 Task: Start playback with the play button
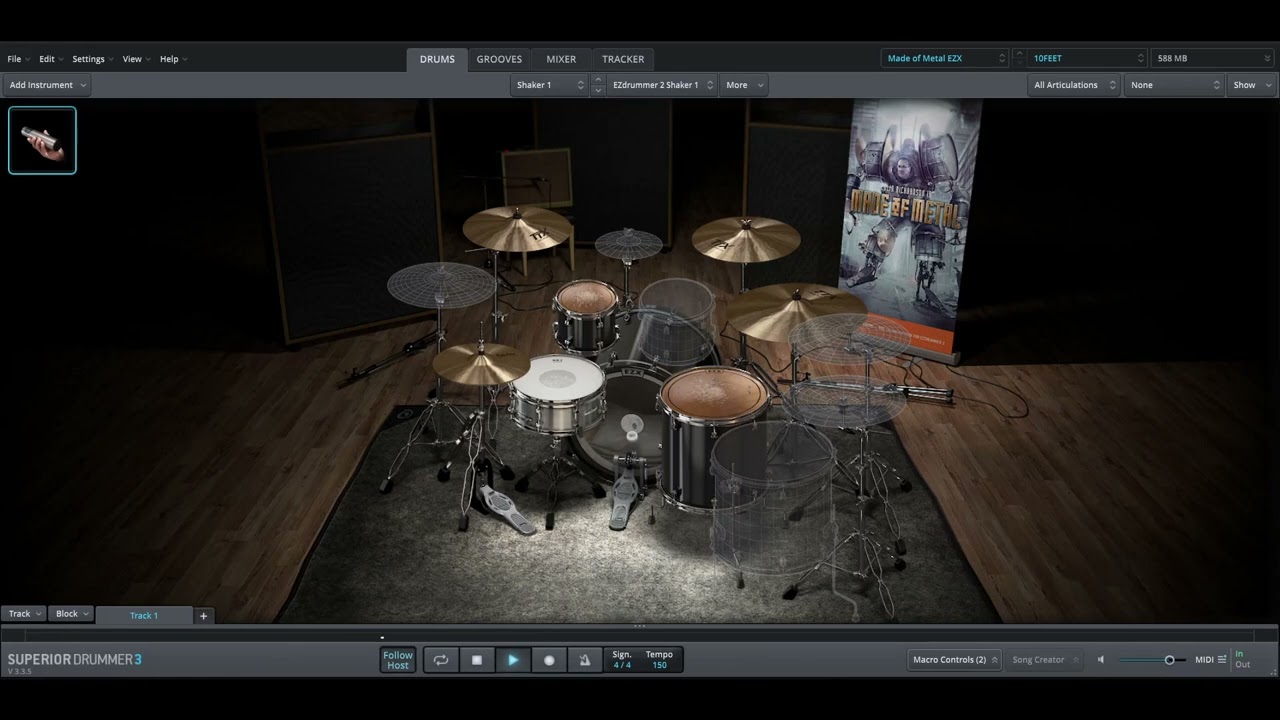pos(513,660)
